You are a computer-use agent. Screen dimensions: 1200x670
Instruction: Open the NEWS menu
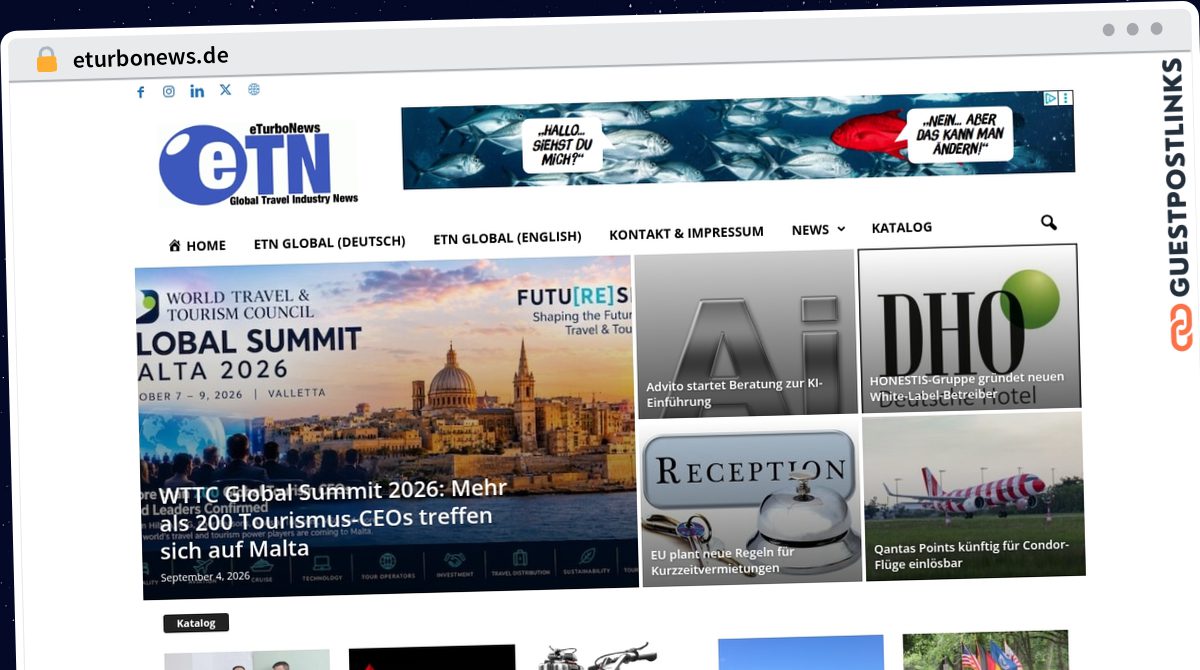810,230
